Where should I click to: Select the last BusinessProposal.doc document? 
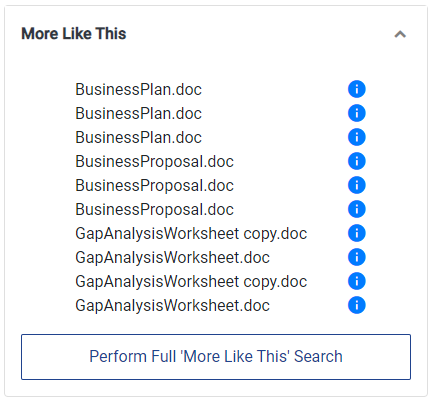point(154,210)
